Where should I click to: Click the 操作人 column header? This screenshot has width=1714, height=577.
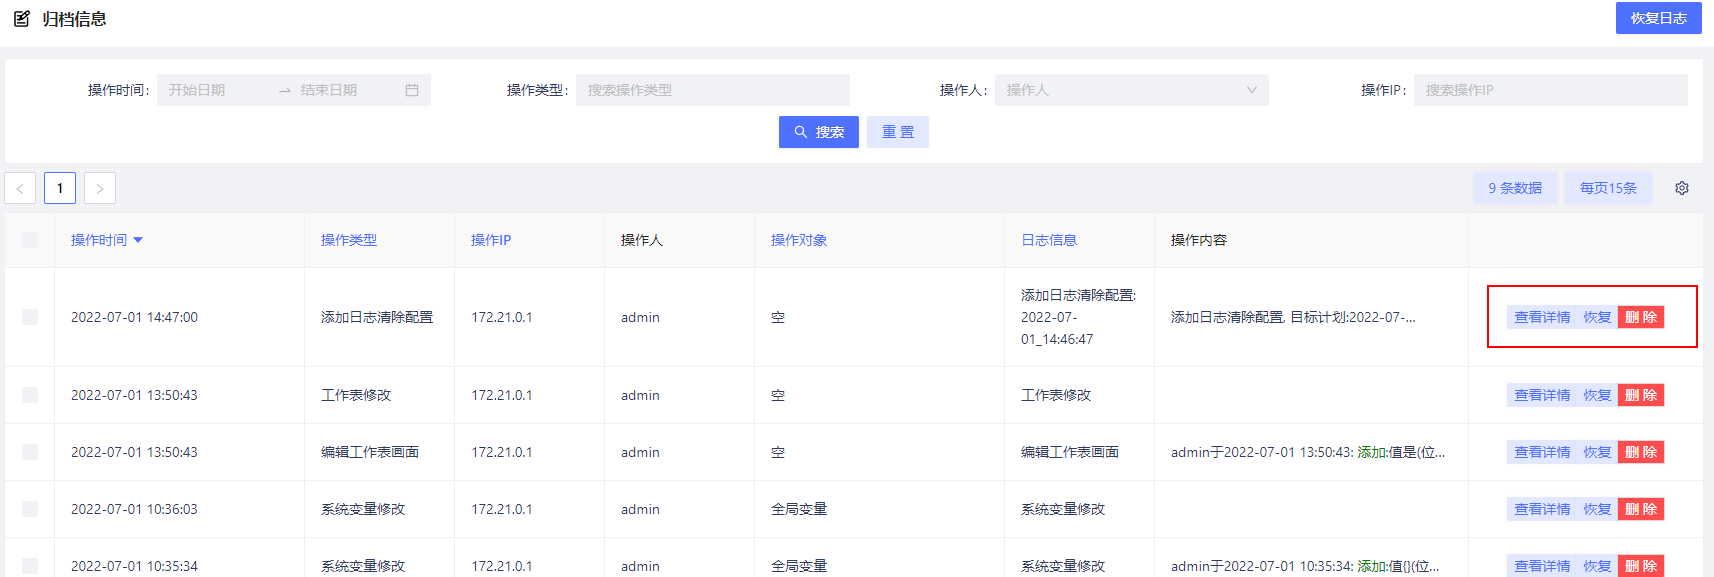[642, 240]
